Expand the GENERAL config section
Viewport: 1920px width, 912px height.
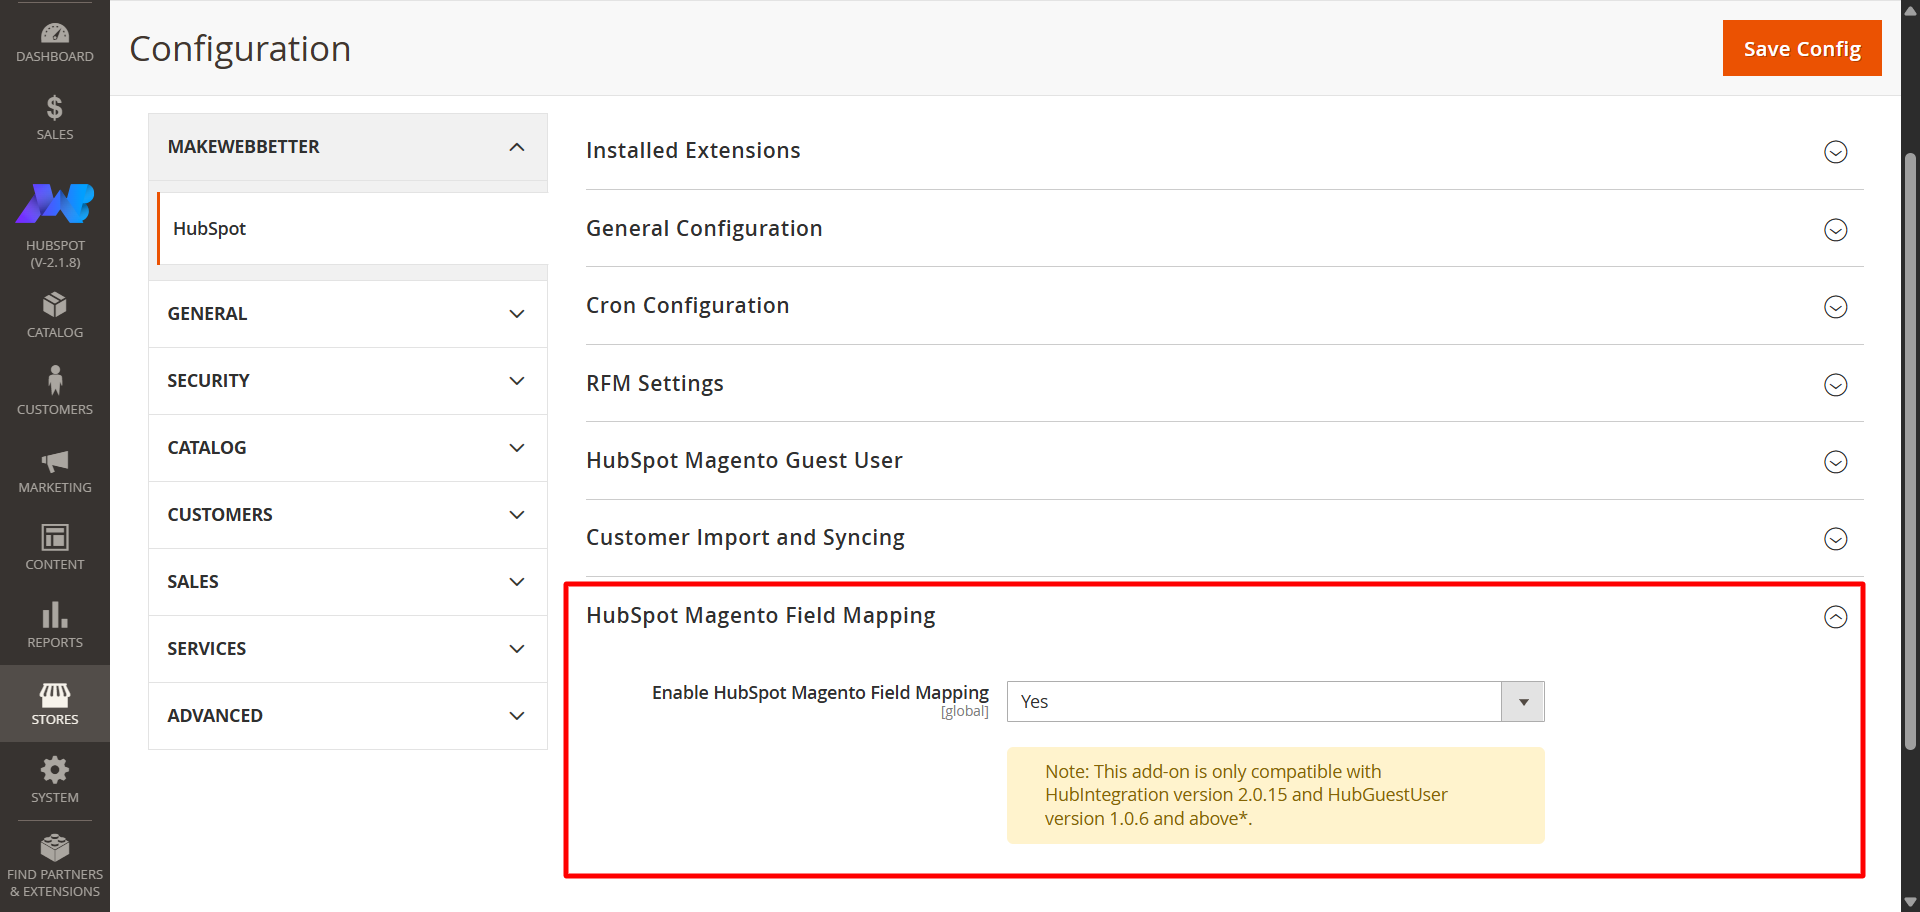[x=347, y=314]
